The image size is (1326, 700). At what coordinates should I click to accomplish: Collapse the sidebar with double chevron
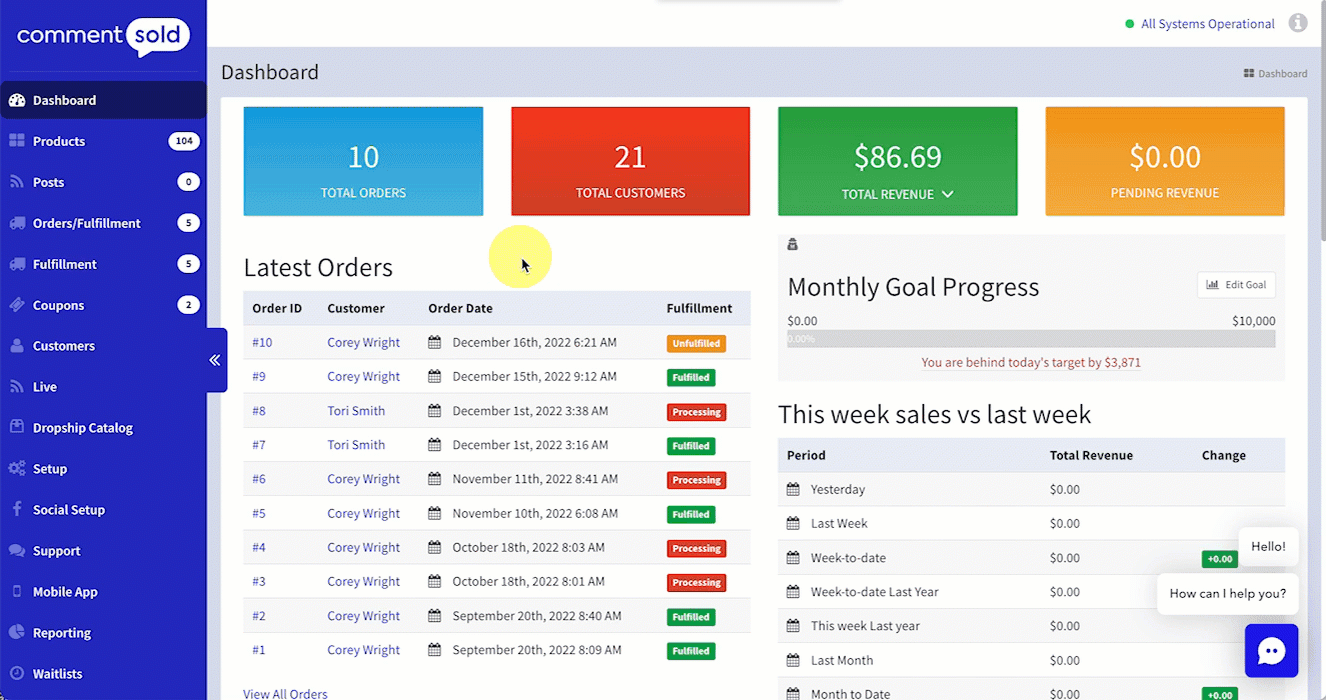coord(215,360)
